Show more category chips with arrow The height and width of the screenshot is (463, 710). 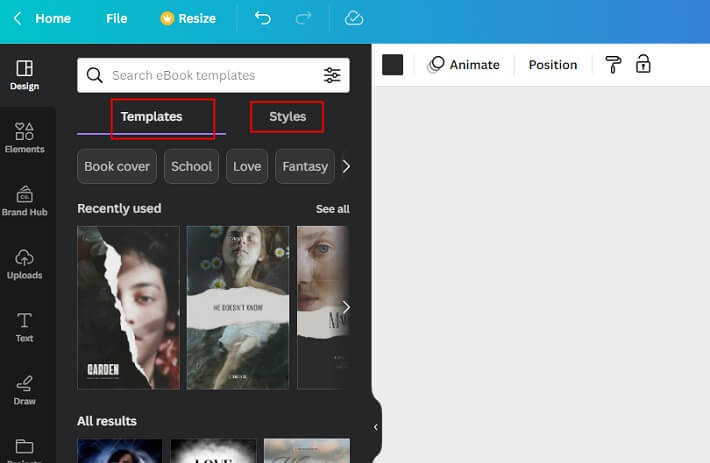click(346, 167)
